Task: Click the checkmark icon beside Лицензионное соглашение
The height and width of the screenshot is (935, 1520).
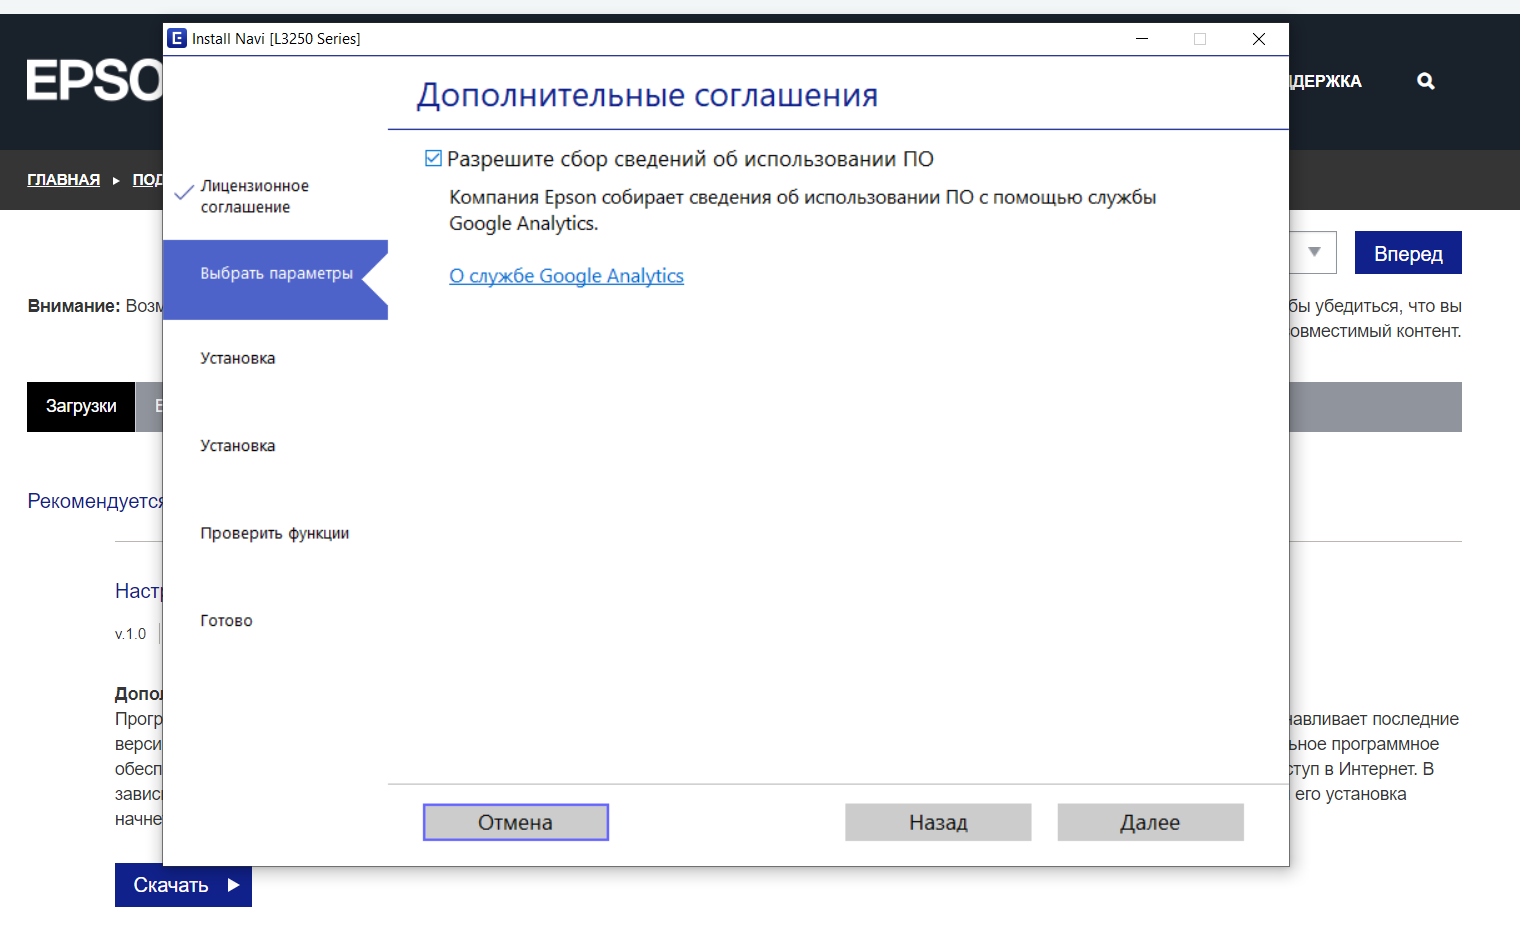Action: pos(184,193)
